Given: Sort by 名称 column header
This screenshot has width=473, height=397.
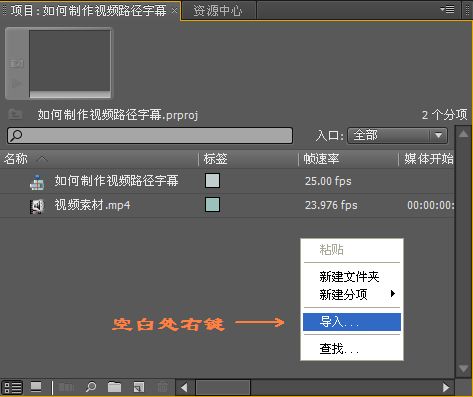Looking at the screenshot, I should coord(16,159).
